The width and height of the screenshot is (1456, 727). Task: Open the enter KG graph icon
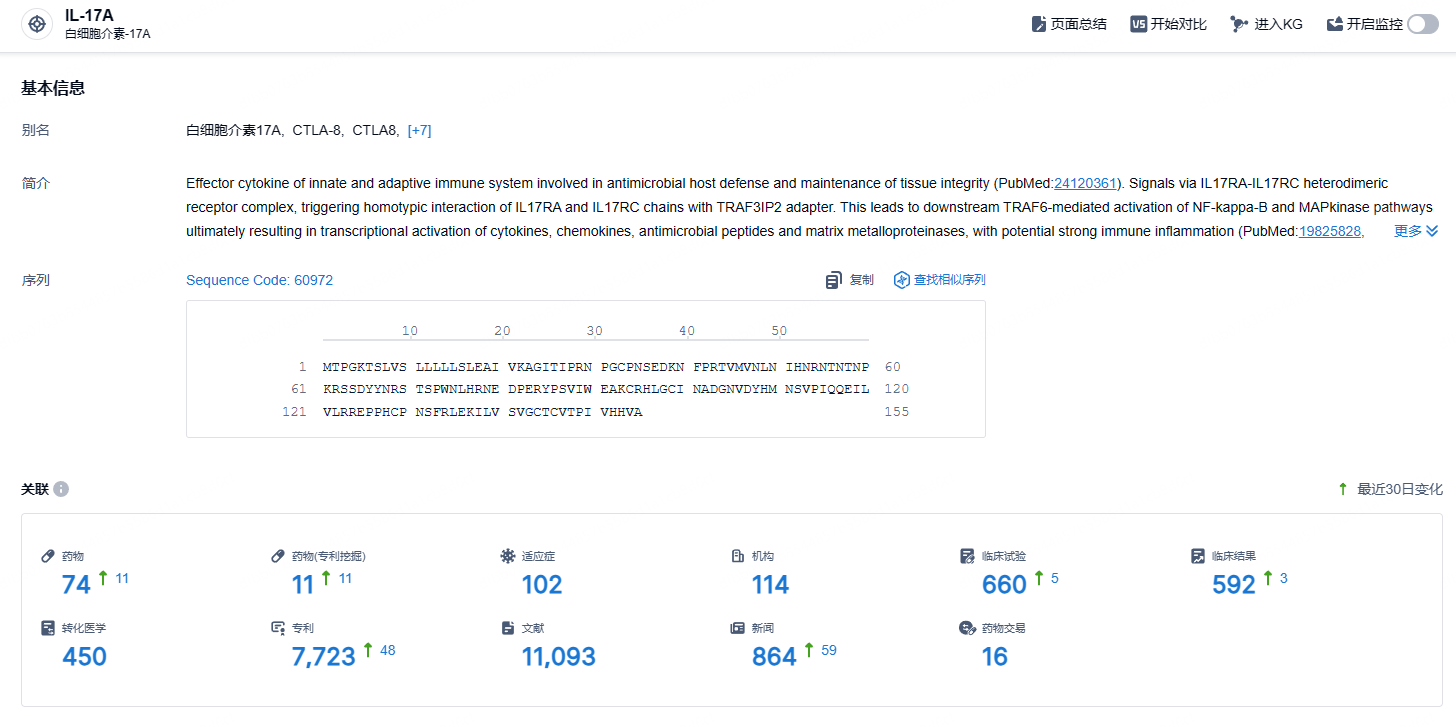(x=1240, y=24)
